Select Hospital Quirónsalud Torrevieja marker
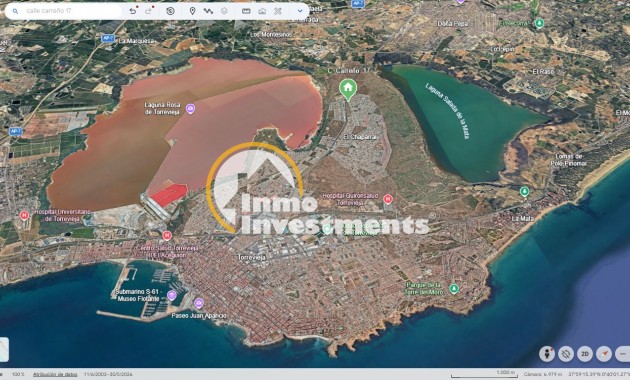The height and width of the screenshot is (380, 630). (388, 199)
